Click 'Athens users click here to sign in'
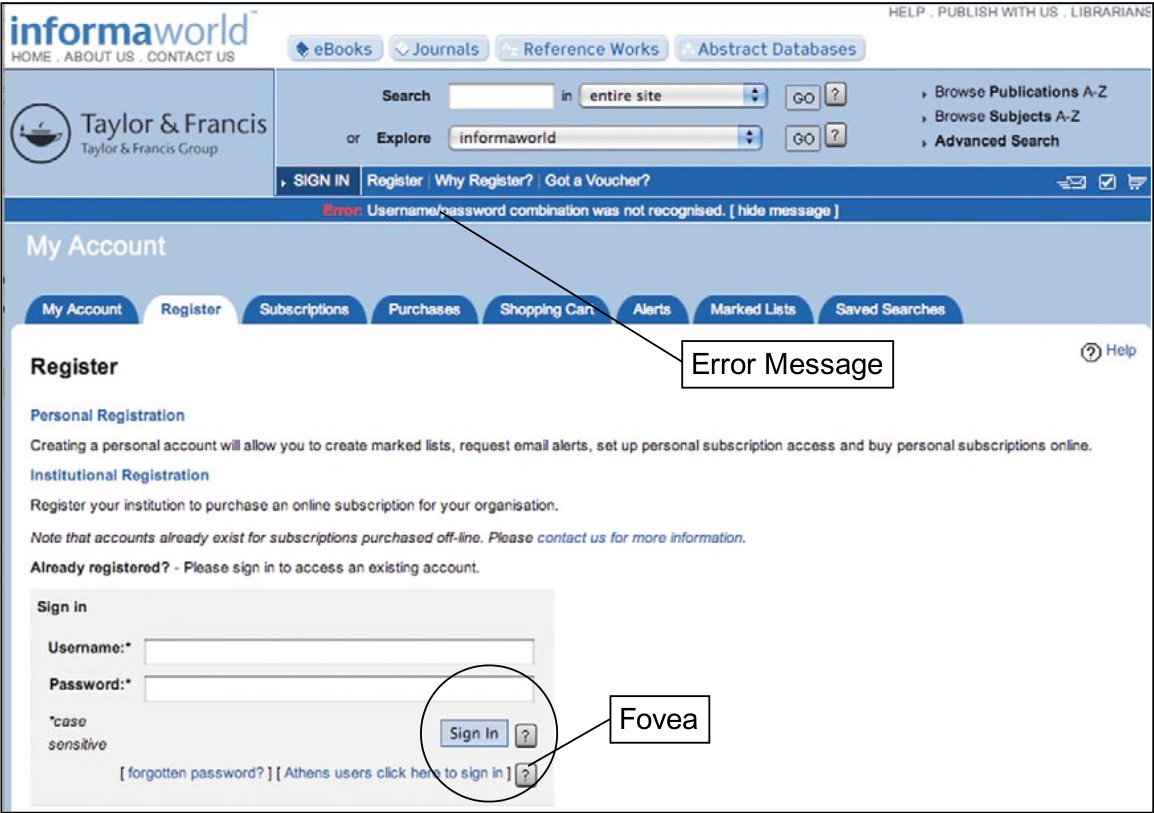1154x813 pixels. [x=393, y=773]
